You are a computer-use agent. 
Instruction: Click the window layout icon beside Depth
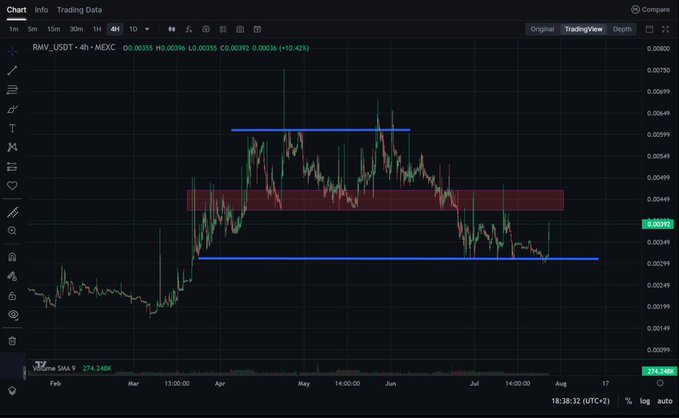click(649, 29)
